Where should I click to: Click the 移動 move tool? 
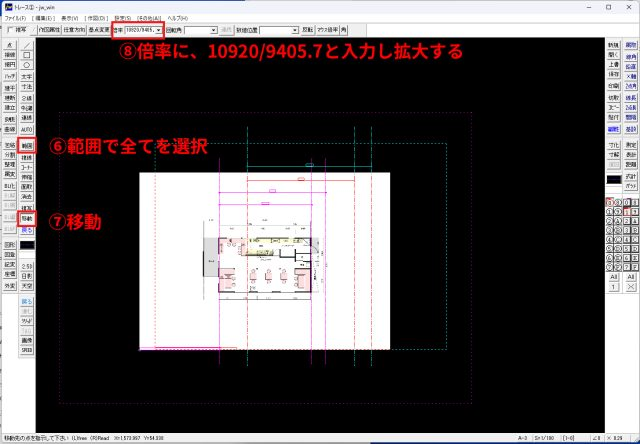(27, 218)
